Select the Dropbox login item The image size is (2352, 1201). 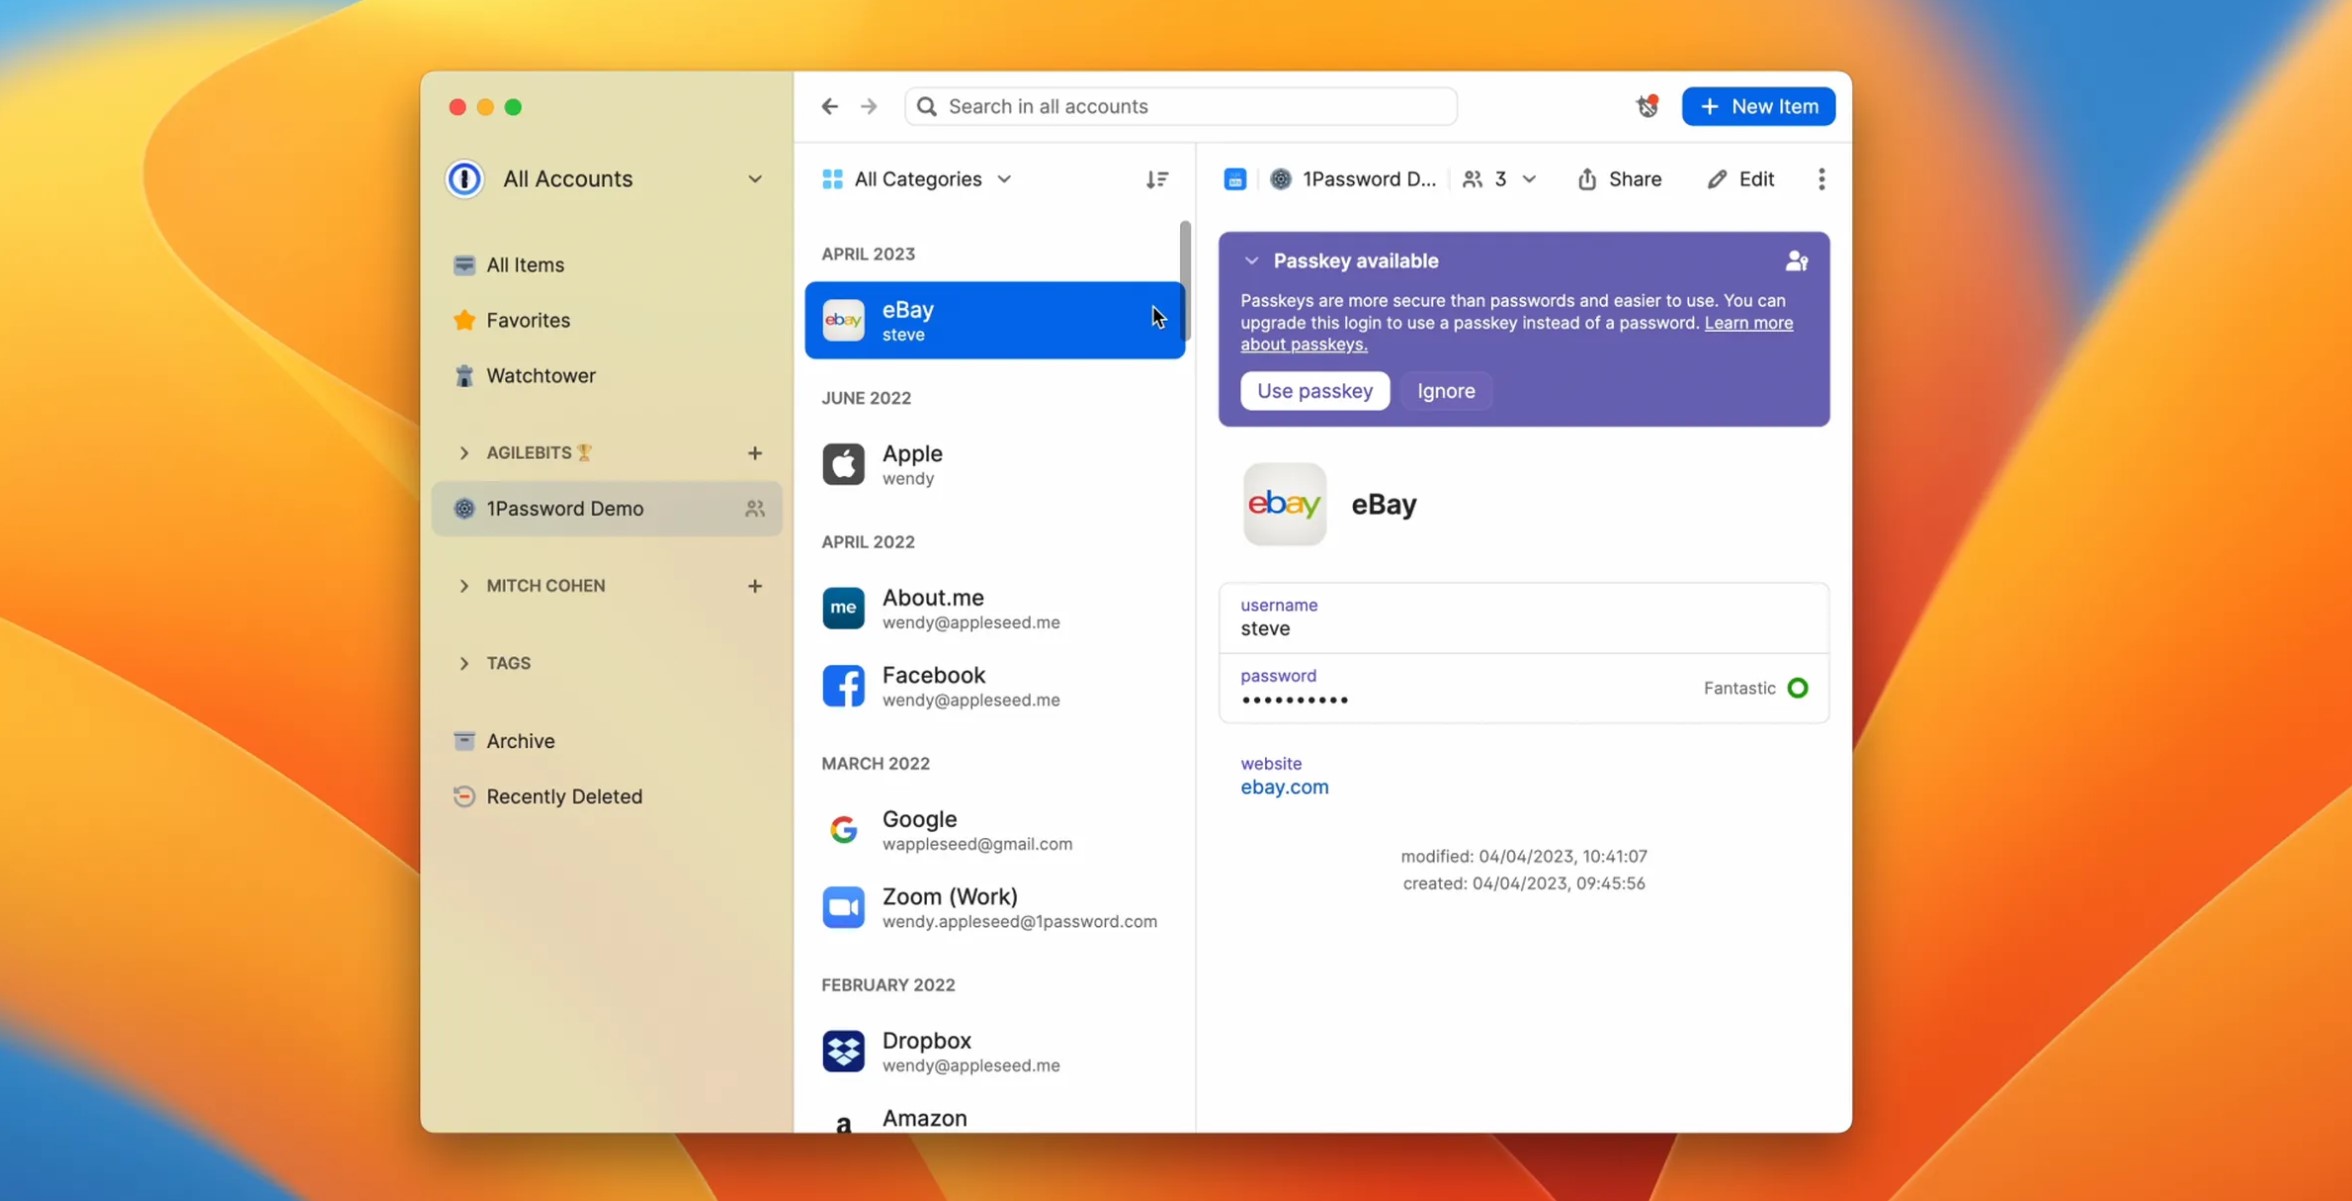point(994,1051)
